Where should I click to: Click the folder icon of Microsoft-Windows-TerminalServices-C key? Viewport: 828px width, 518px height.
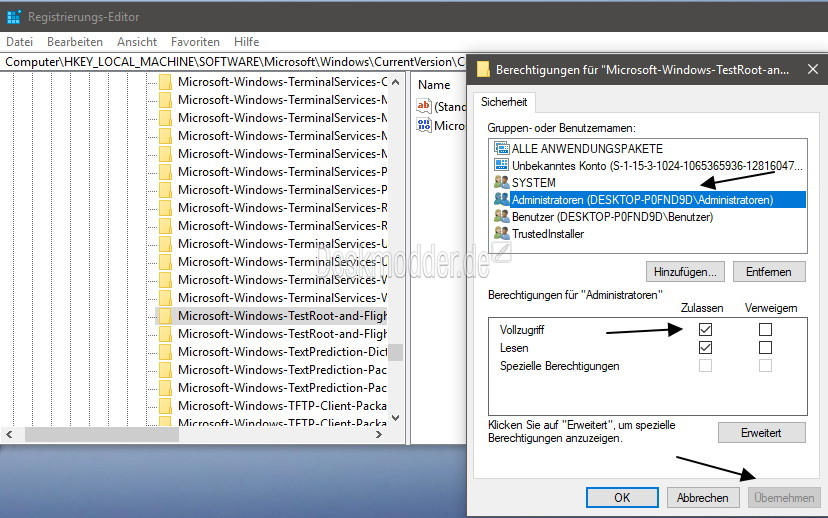click(165, 82)
